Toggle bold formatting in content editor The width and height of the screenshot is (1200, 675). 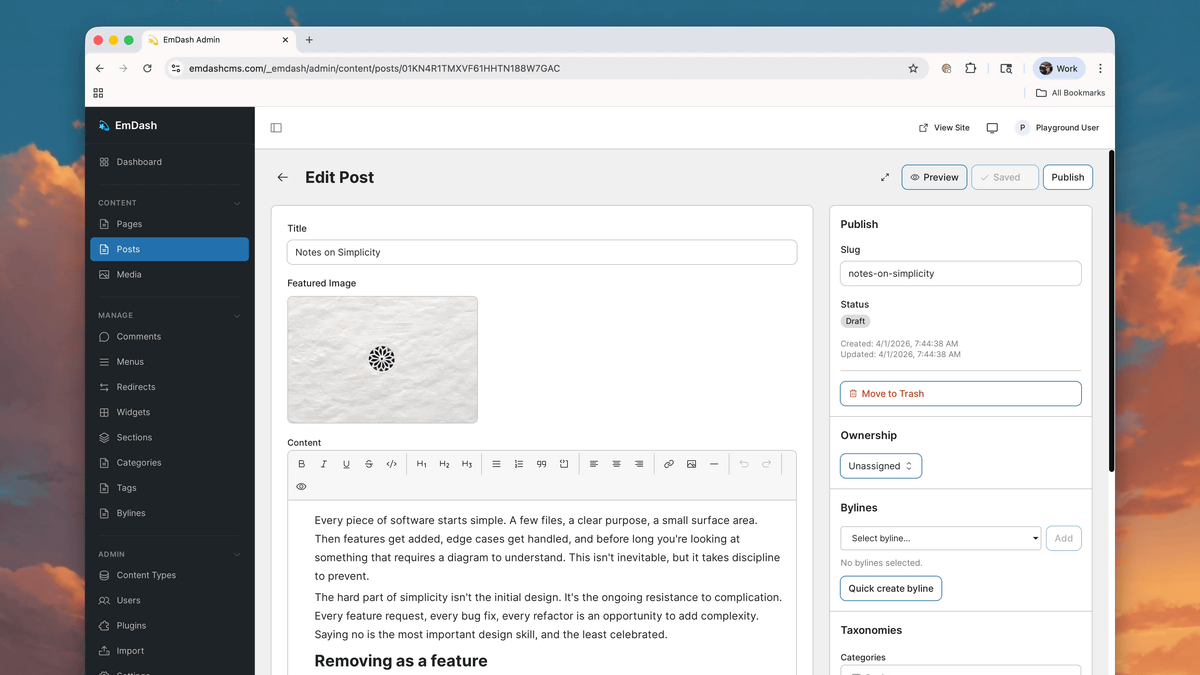302,464
